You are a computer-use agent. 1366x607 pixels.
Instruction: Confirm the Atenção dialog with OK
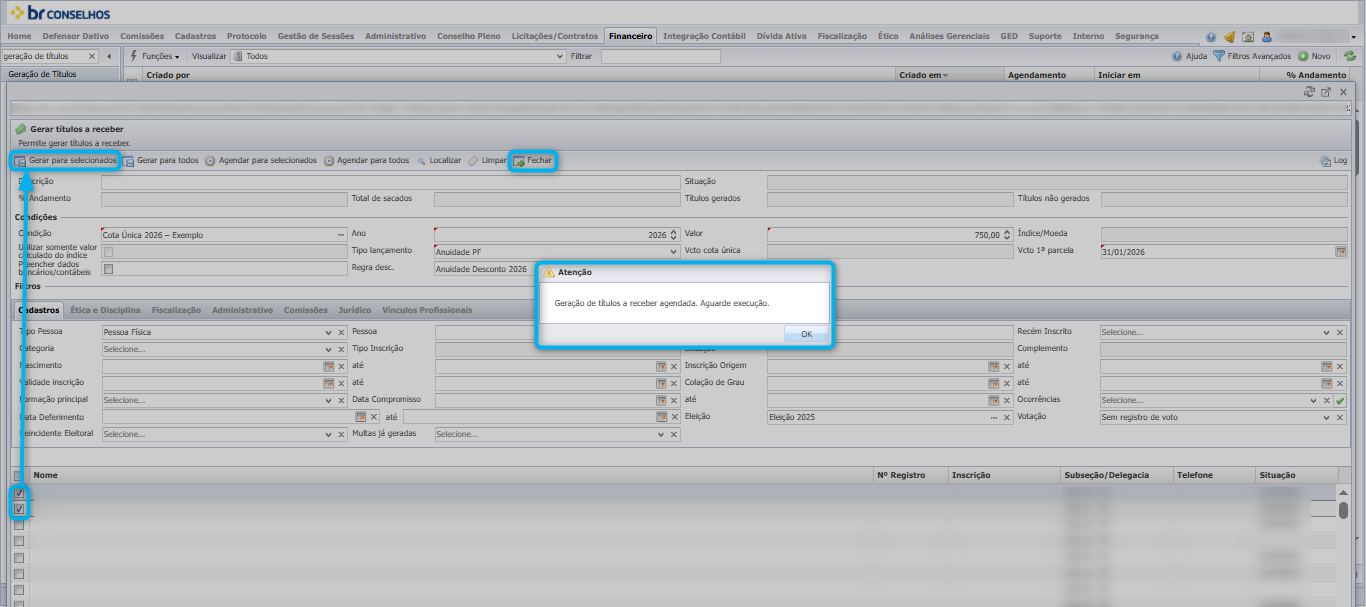(806, 334)
